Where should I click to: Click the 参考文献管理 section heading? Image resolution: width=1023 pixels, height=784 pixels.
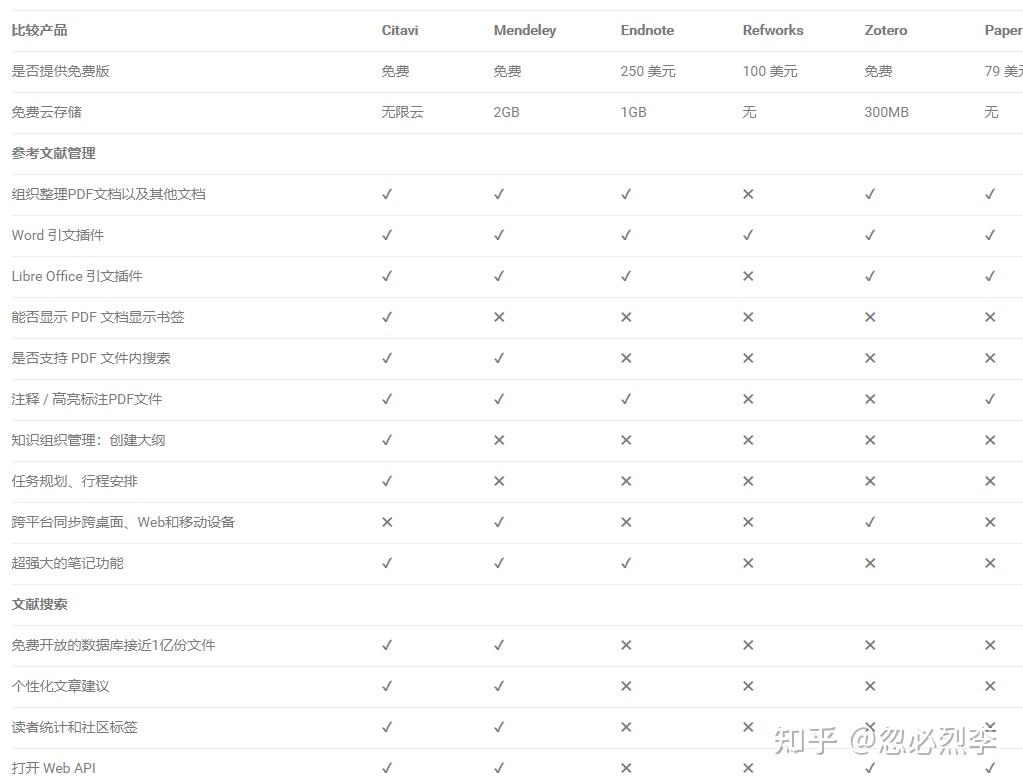point(53,153)
